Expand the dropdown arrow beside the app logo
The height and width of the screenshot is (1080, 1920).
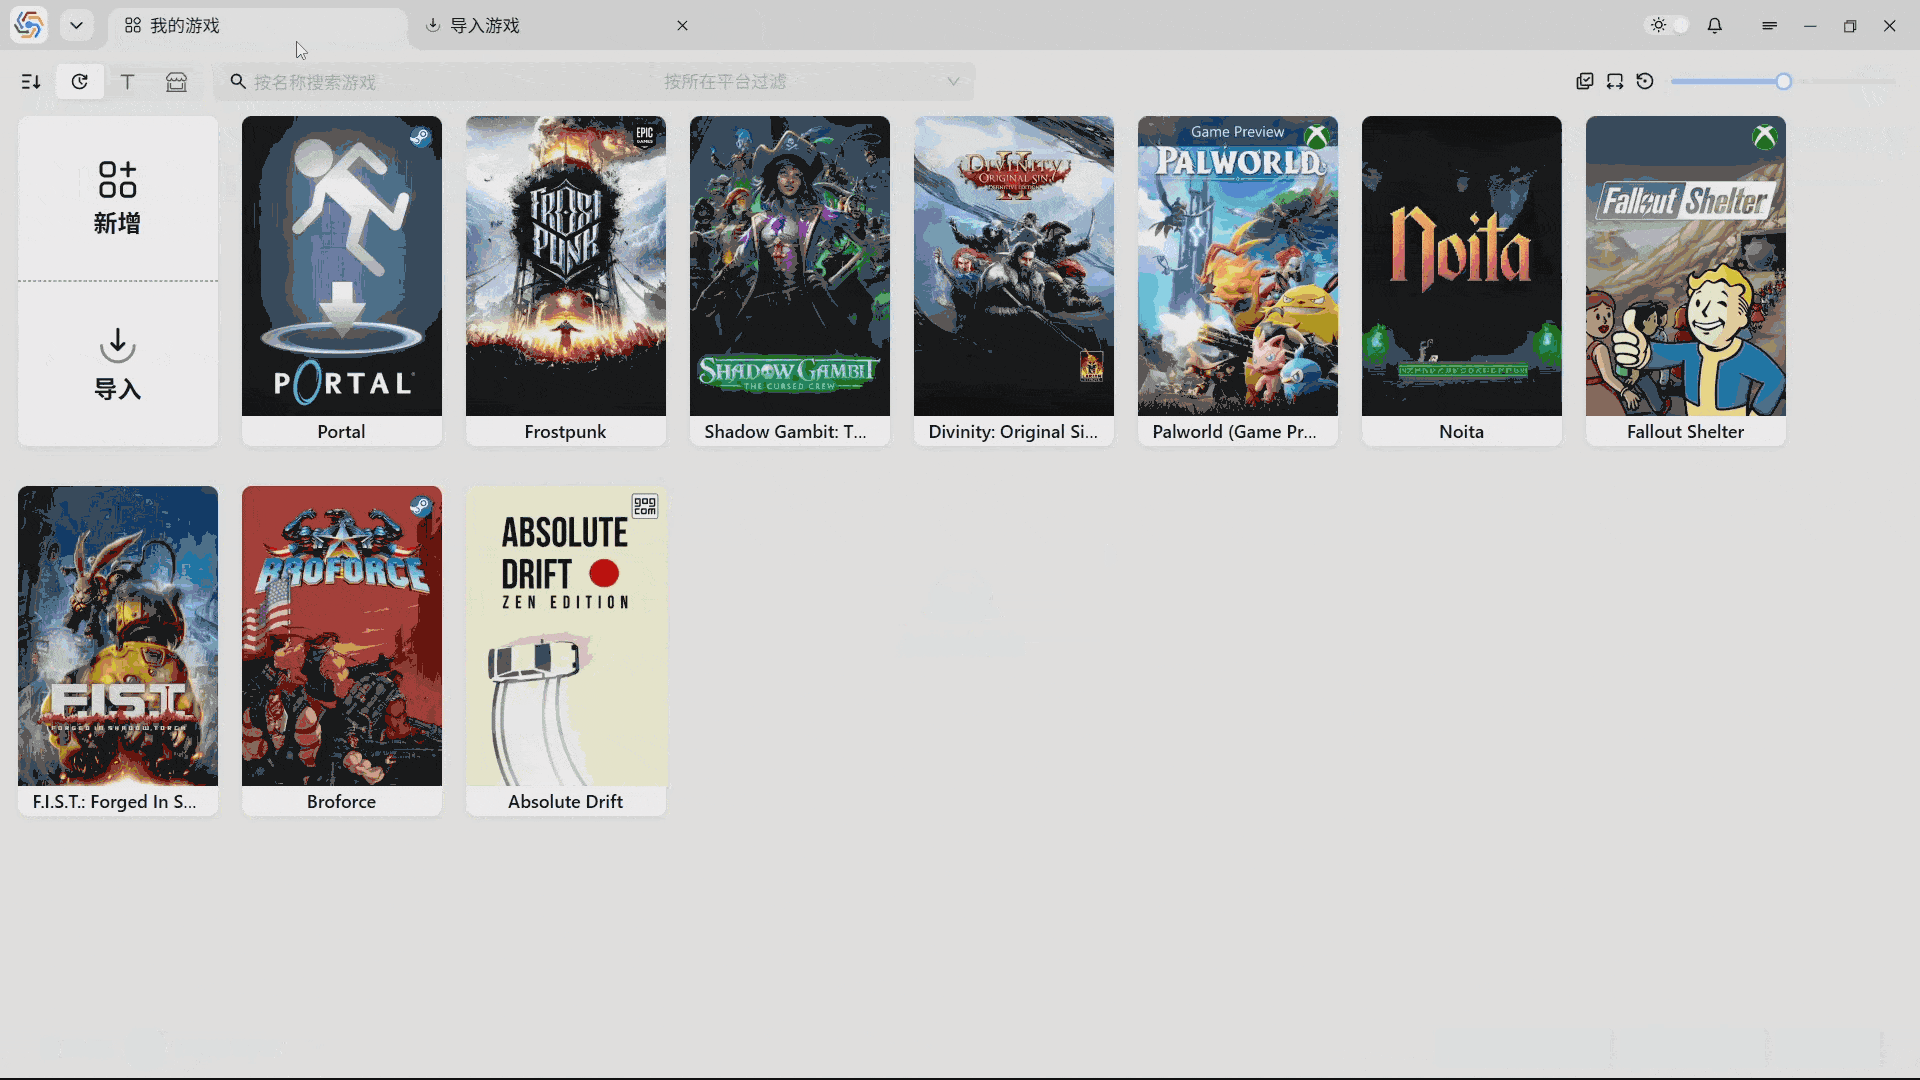point(76,25)
